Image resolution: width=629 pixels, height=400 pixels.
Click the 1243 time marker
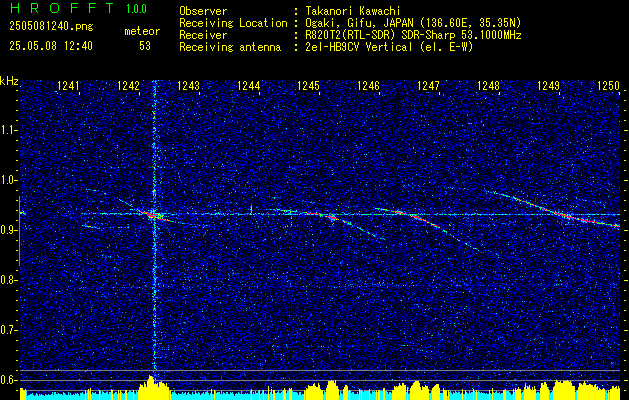188,85
